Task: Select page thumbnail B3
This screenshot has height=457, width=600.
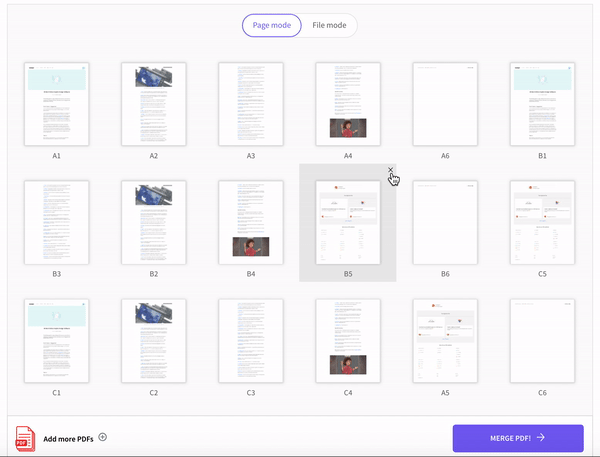Action: tap(57, 222)
